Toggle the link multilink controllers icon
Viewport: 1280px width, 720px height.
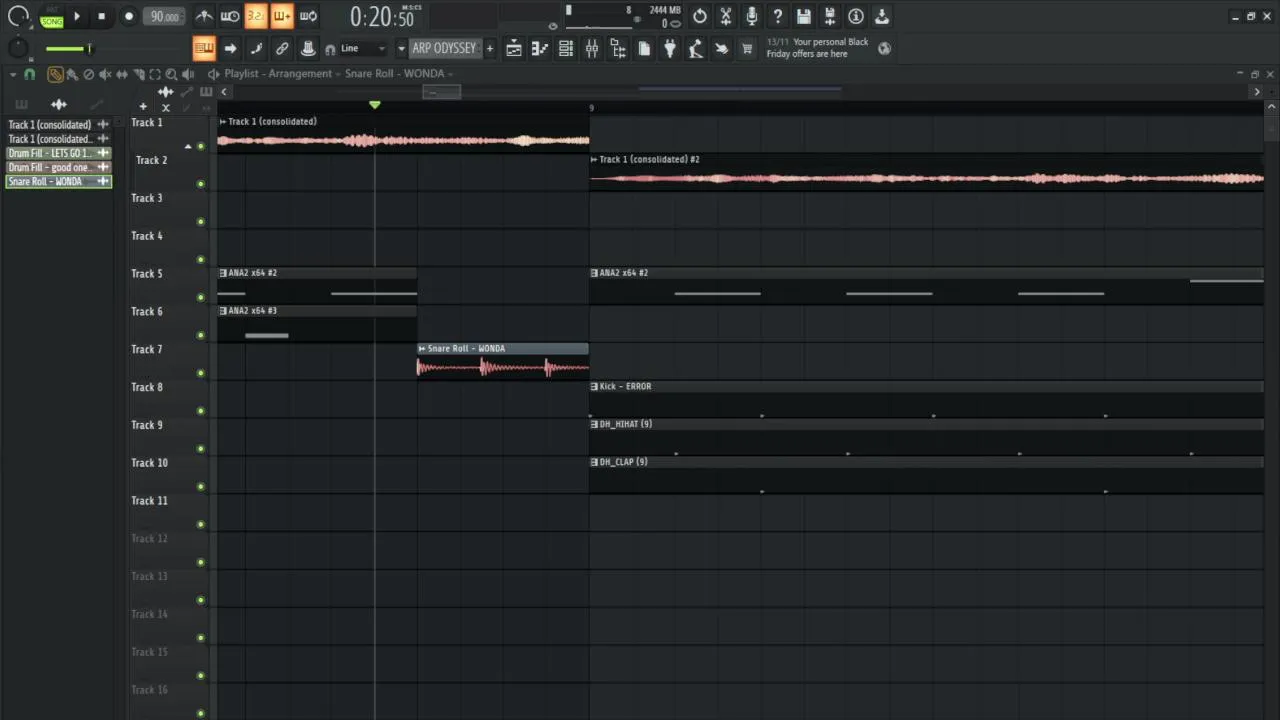point(282,48)
